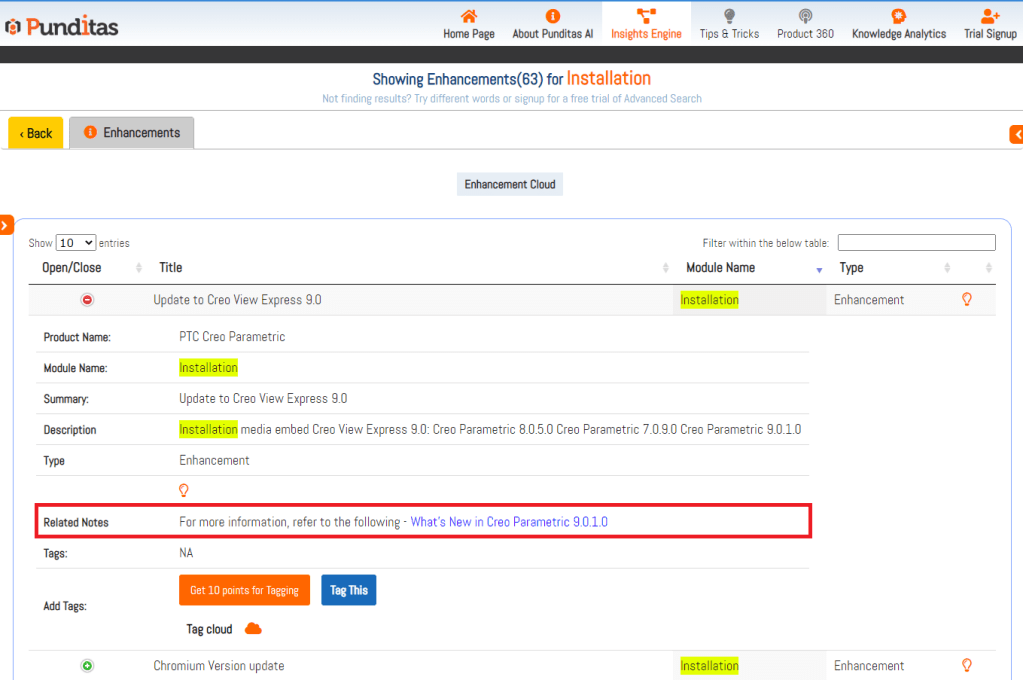This screenshot has width=1023, height=680.
Task: Expand the left orange side panel arrow
Action: (x=6, y=226)
